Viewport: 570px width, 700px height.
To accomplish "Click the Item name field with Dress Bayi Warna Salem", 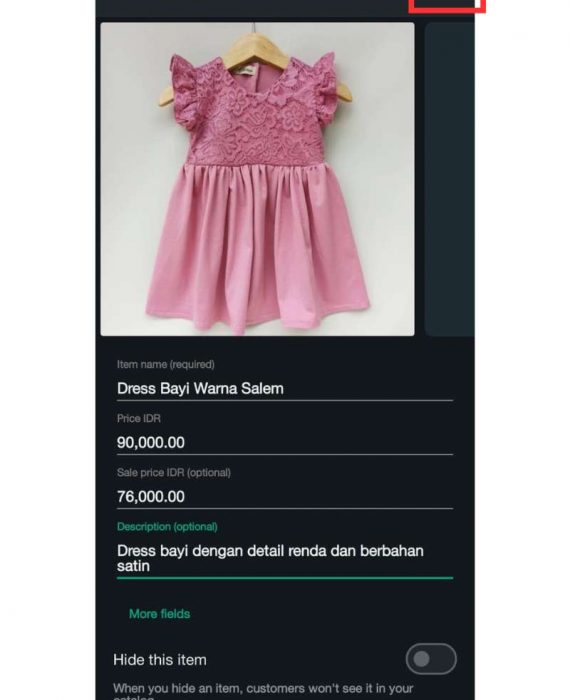I will coord(285,388).
